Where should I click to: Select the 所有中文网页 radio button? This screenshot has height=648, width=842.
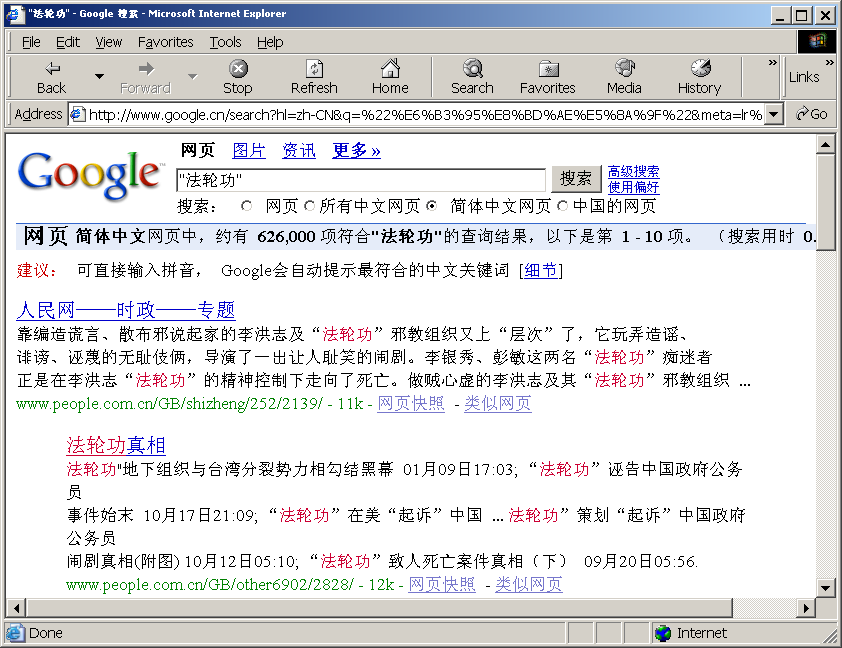pos(310,206)
